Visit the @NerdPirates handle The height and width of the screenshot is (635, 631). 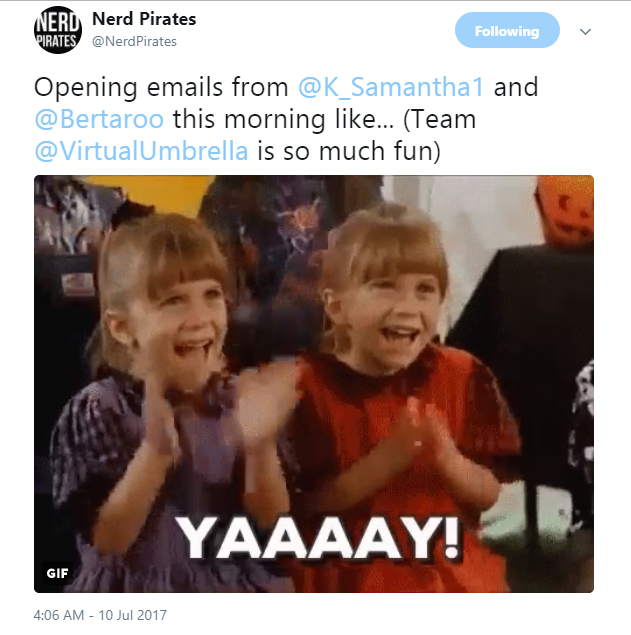tap(134, 41)
